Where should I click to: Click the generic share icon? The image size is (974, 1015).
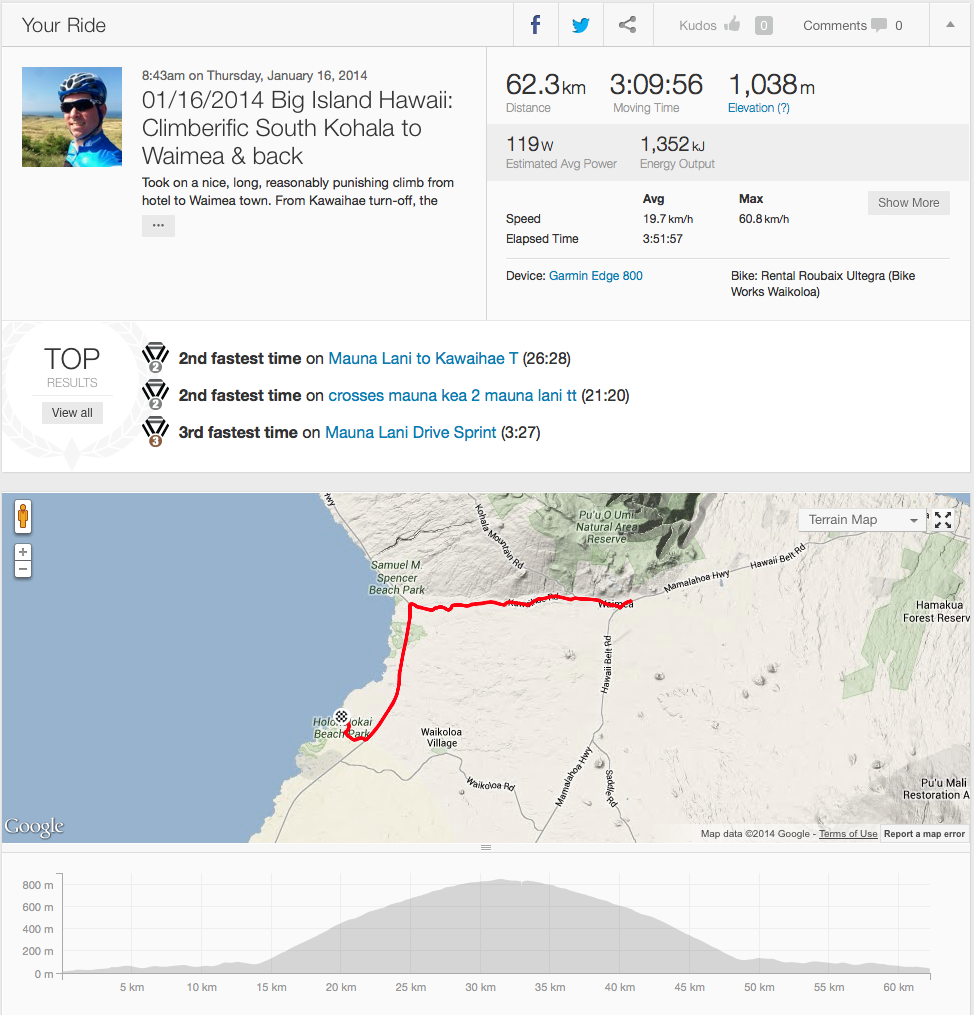pyautogui.click(x=627, y=25)
